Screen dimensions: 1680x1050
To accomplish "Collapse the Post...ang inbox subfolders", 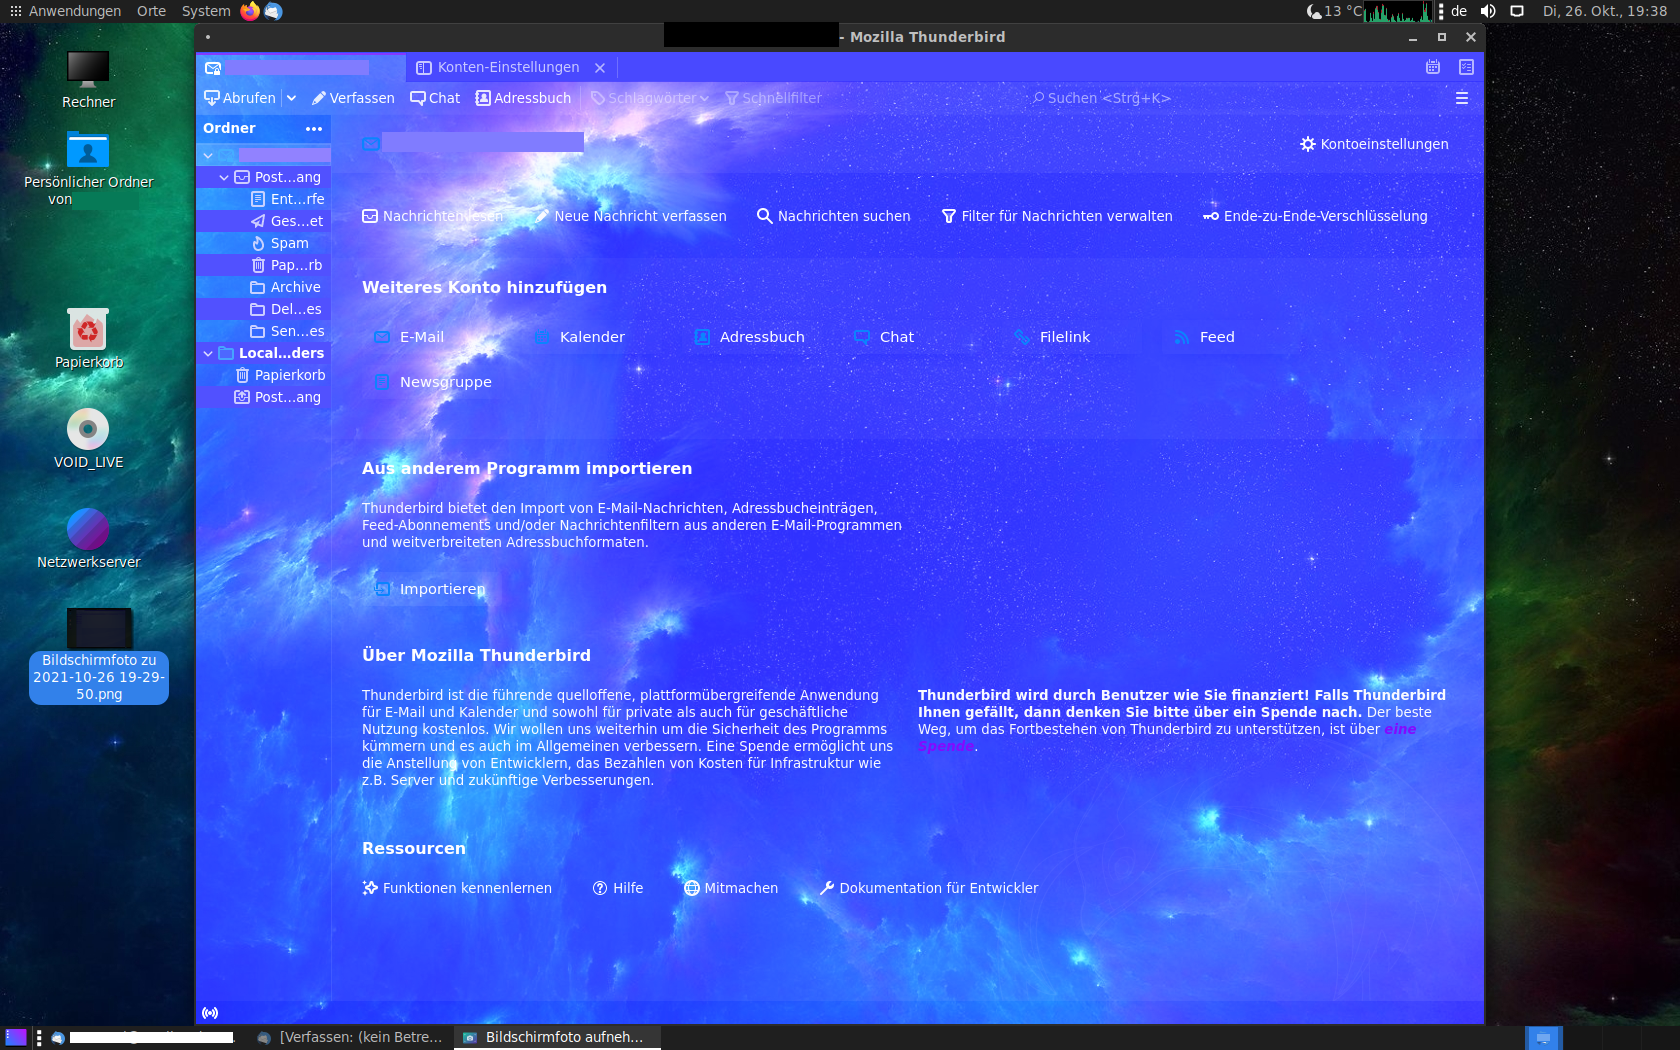I will pyautogui.click(x=224, y=177).
